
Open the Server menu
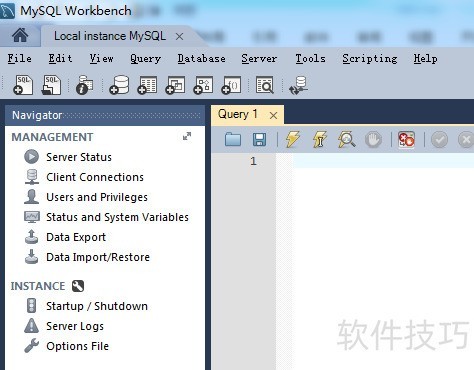click(259, 58)
